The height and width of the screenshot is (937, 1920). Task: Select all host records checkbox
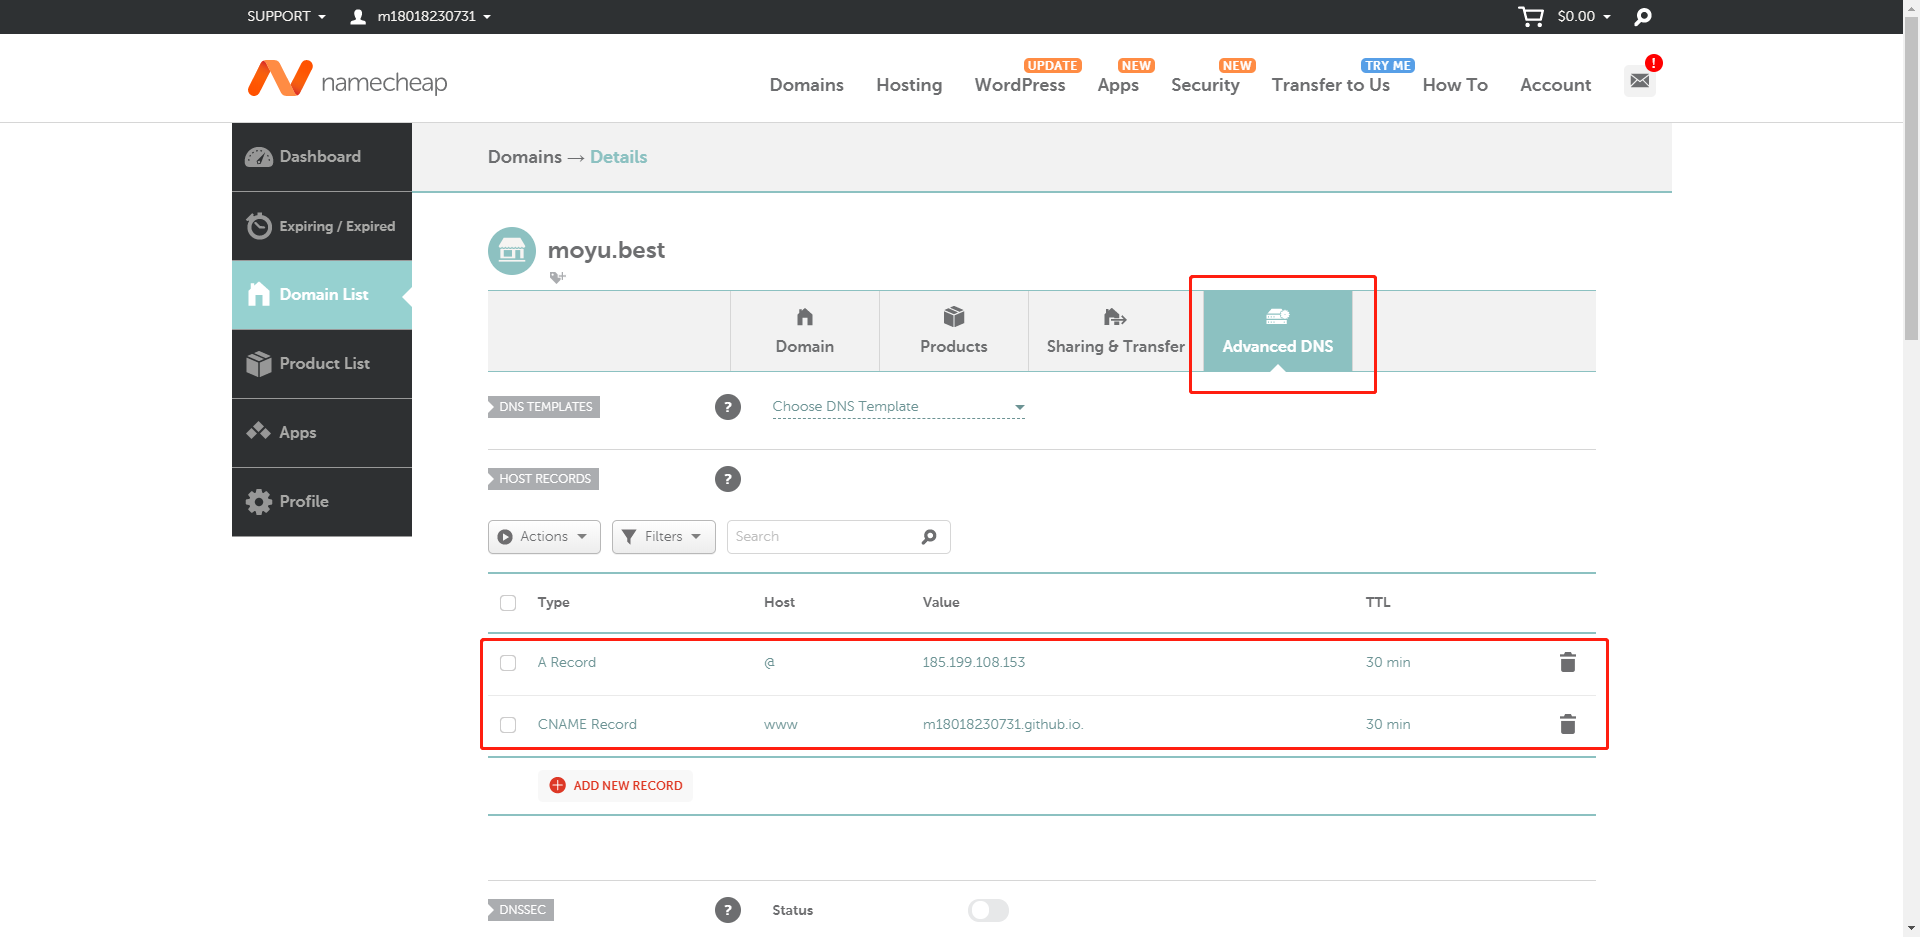click(508, 603)
